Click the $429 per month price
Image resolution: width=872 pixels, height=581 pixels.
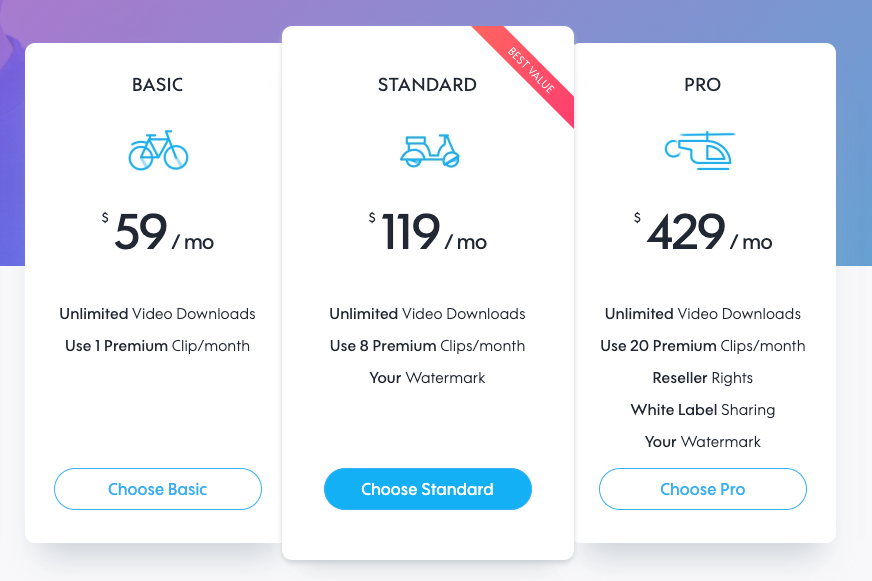[x=703, y=232]
